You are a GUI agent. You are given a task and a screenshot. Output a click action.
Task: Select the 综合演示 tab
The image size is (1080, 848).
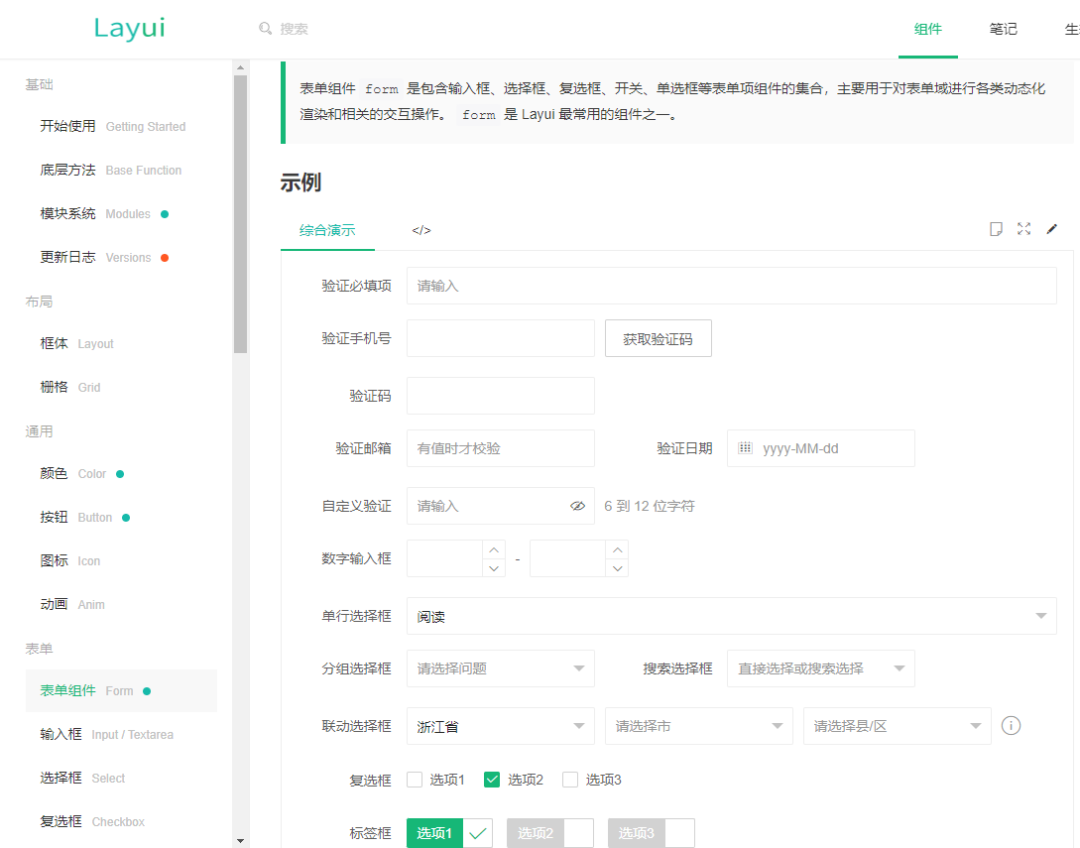pyautogui.click(x=327, y=230)
